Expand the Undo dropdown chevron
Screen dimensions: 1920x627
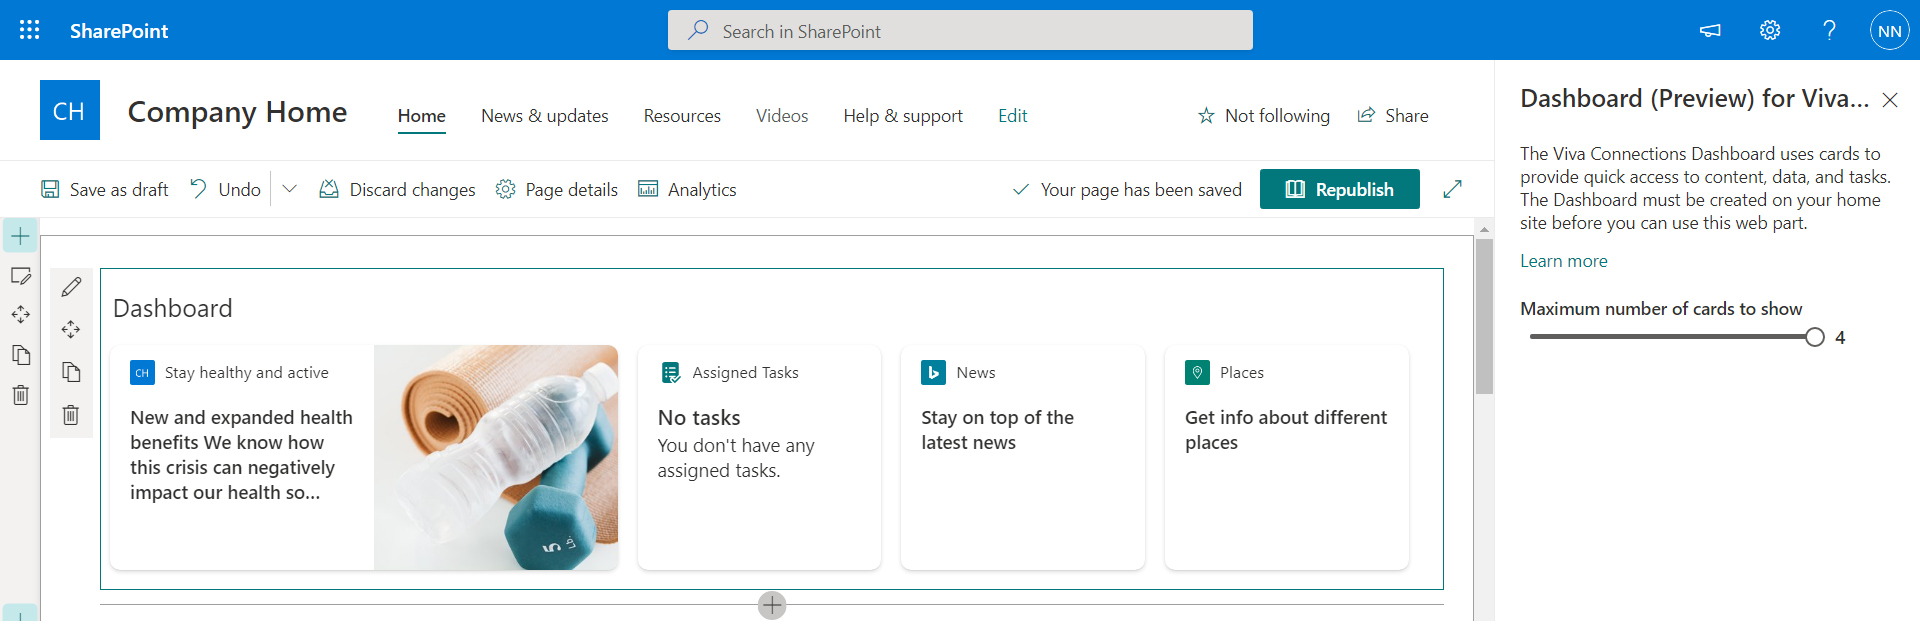click(x=290, y=189)
